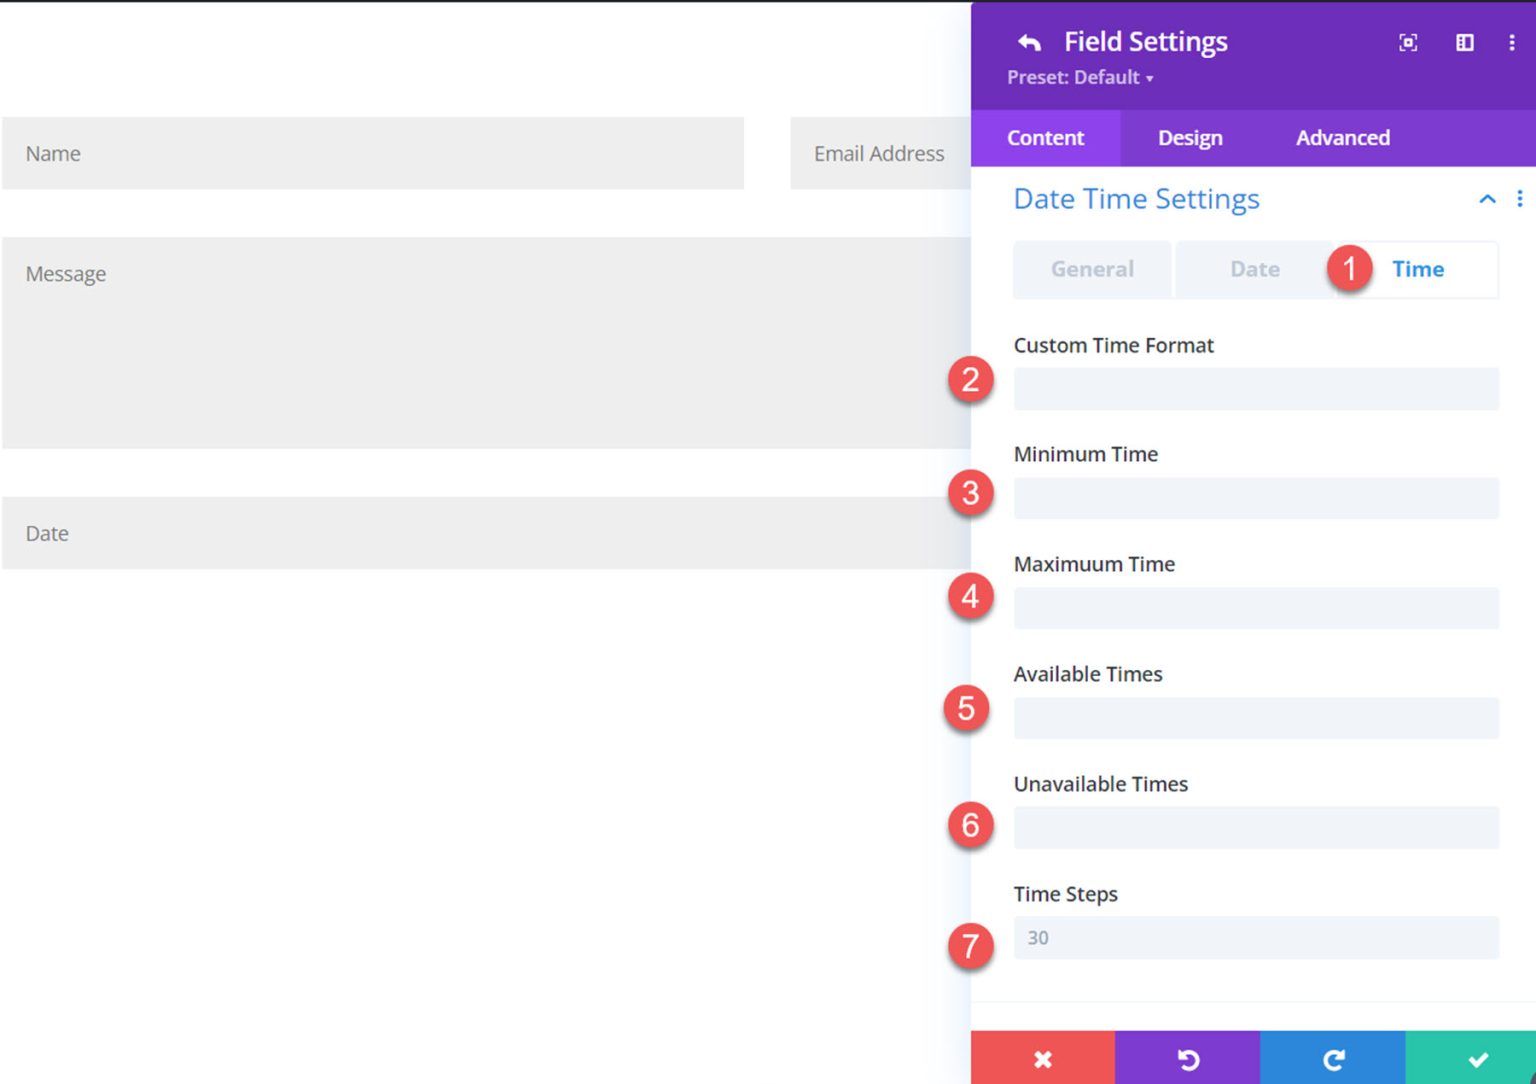Click the Email Address form field
Viewport: 1536px width, 1084px height.
point(879,154)
